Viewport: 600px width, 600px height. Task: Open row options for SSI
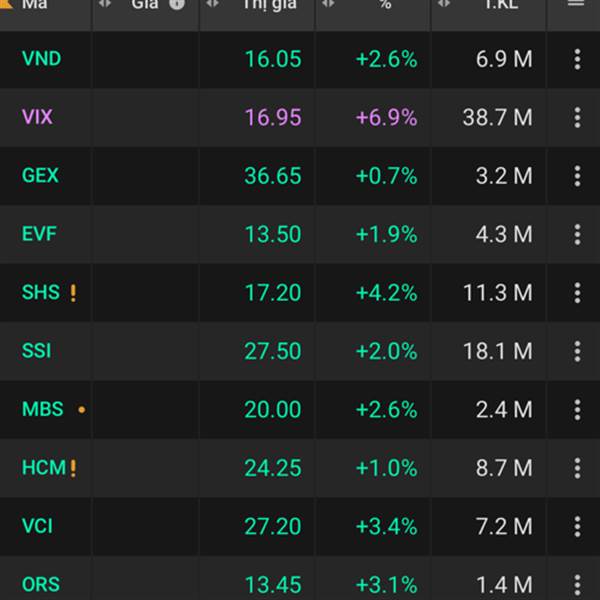click(577, 351)
